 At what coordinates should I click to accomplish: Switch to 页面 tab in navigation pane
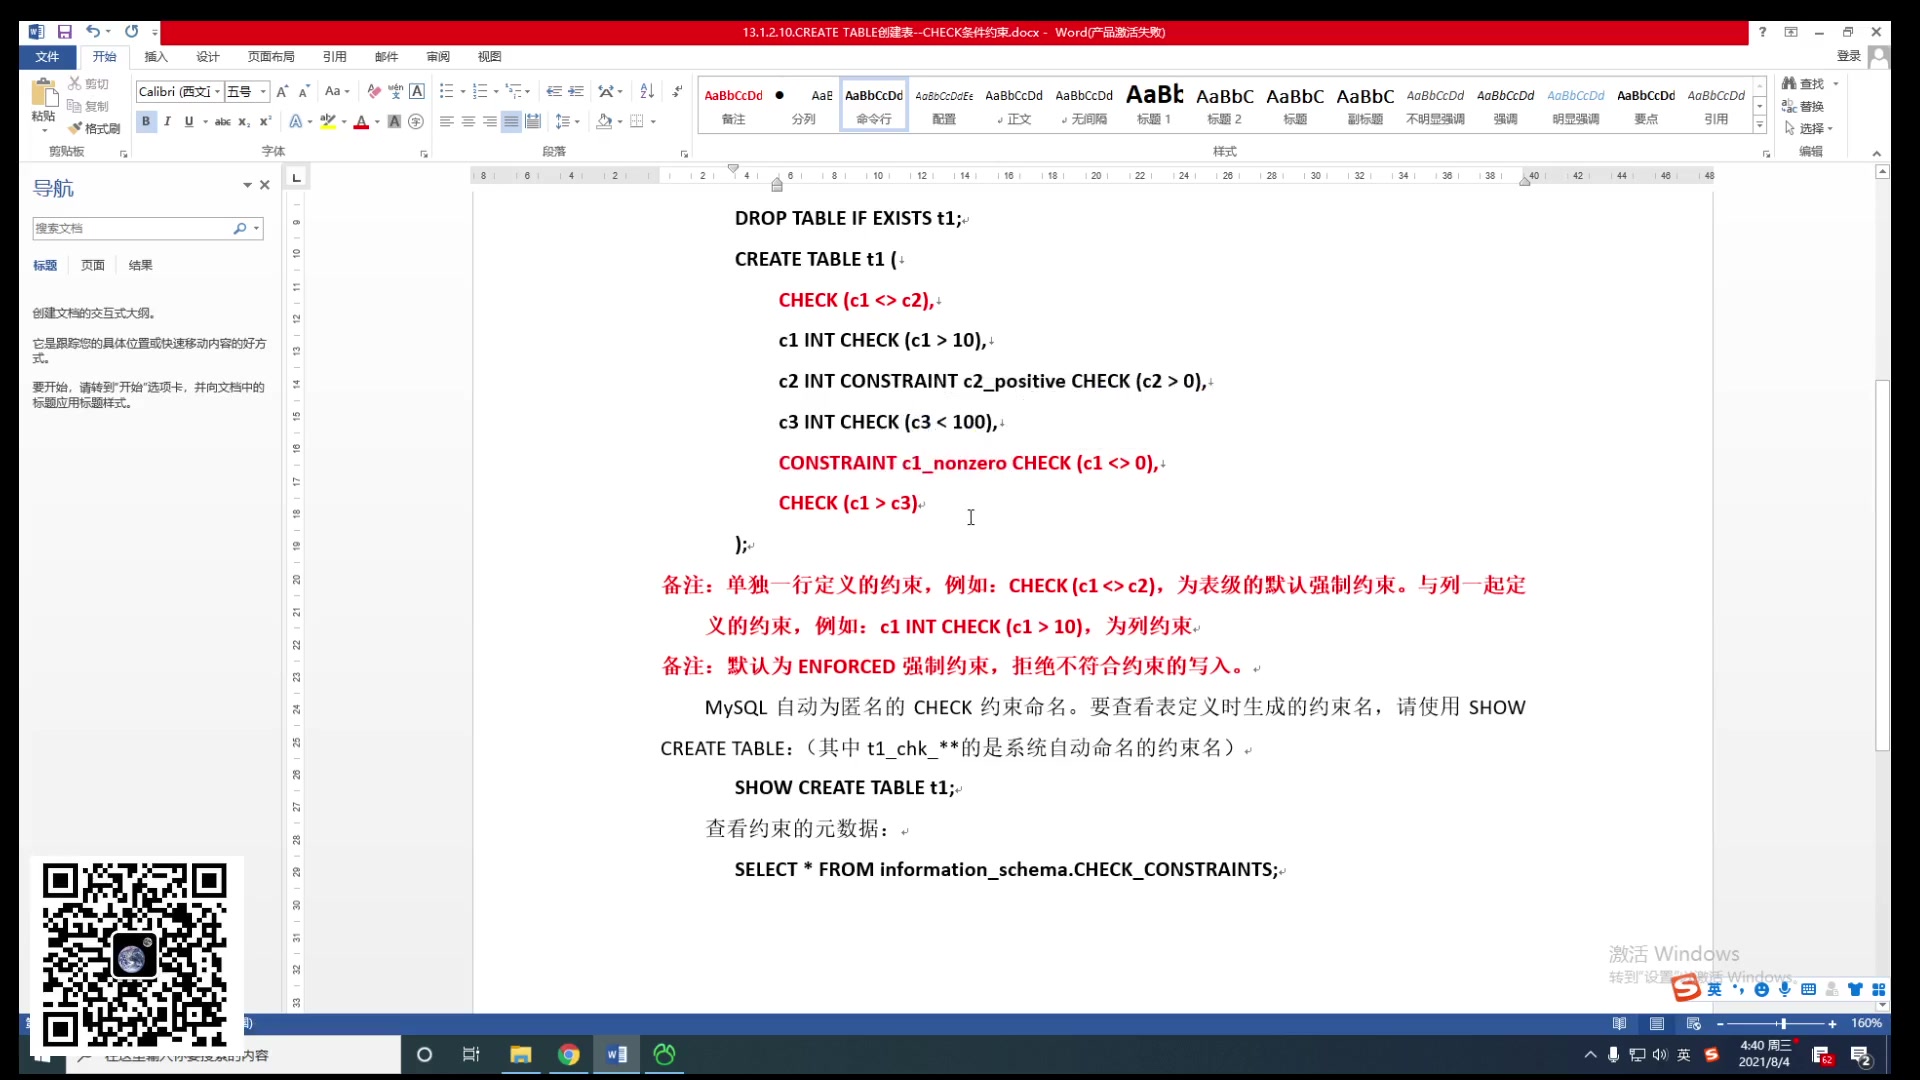(93, 265)
